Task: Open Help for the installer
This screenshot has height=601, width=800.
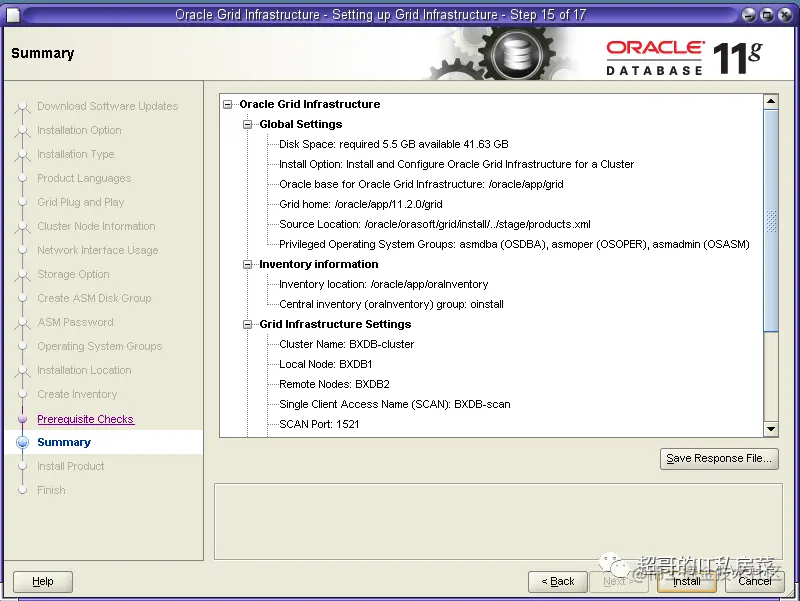Action: click(43, 582)
